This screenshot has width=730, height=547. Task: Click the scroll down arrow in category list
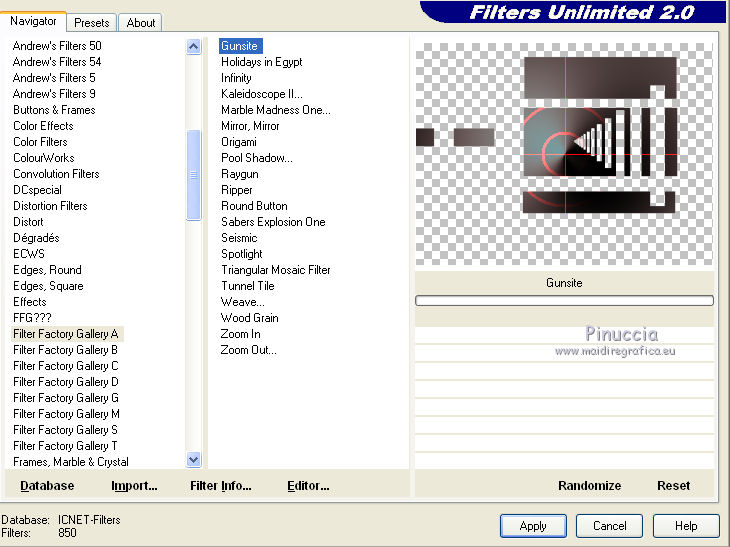coord(193,460)
